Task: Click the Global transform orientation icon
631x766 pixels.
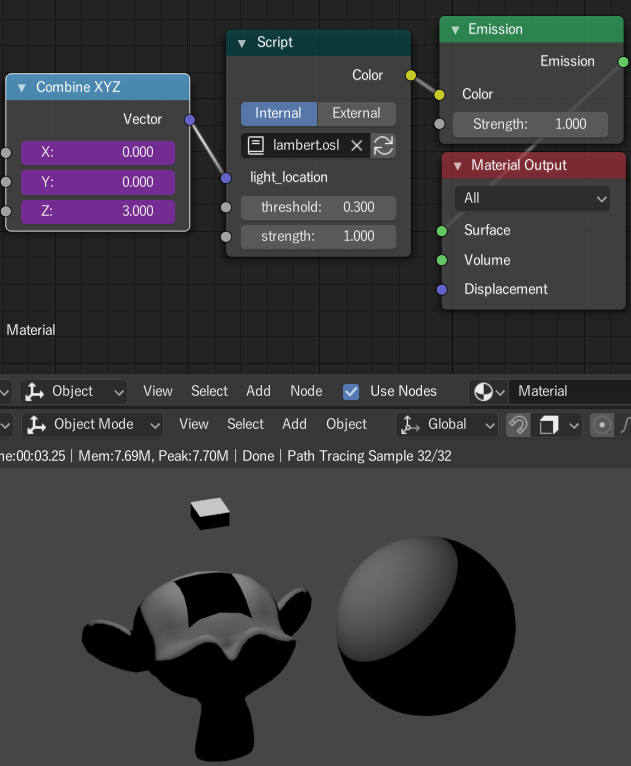Action: [410, 425]
